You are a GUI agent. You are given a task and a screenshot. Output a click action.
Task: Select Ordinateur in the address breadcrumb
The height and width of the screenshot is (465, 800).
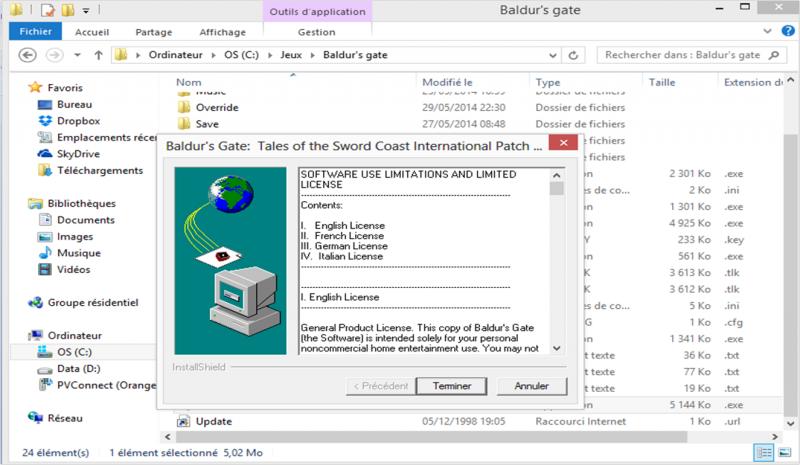click(x=176, y=55)
